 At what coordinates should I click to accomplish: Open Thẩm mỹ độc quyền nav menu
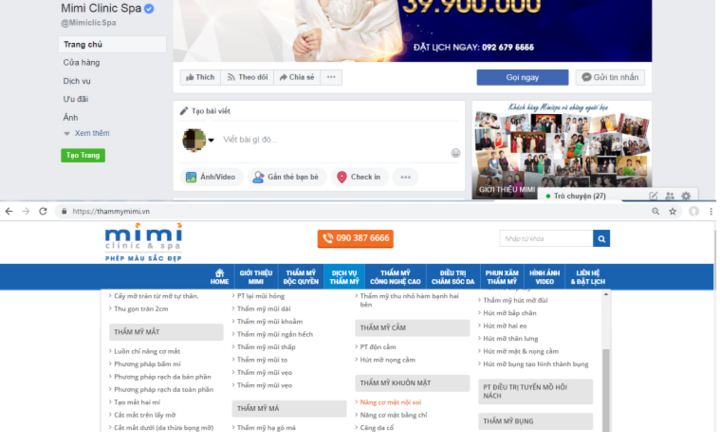[301, 277]
